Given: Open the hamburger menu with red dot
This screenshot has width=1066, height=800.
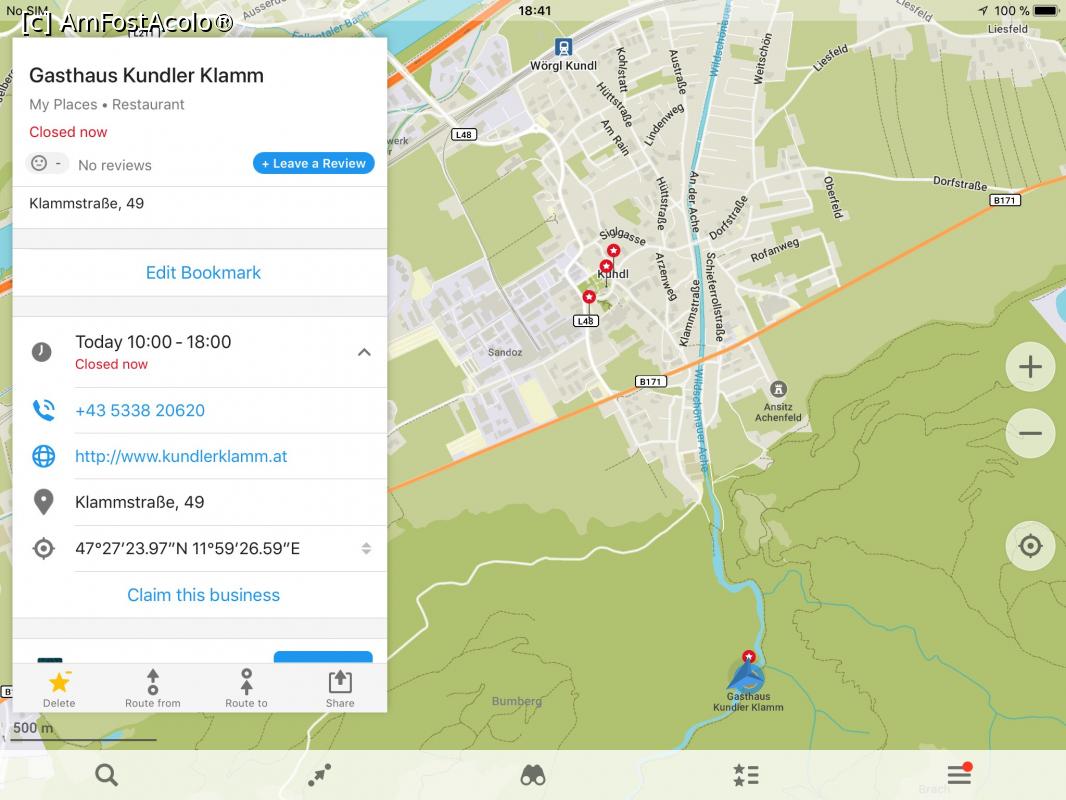Looking at the screenshot, I should 959,775.
